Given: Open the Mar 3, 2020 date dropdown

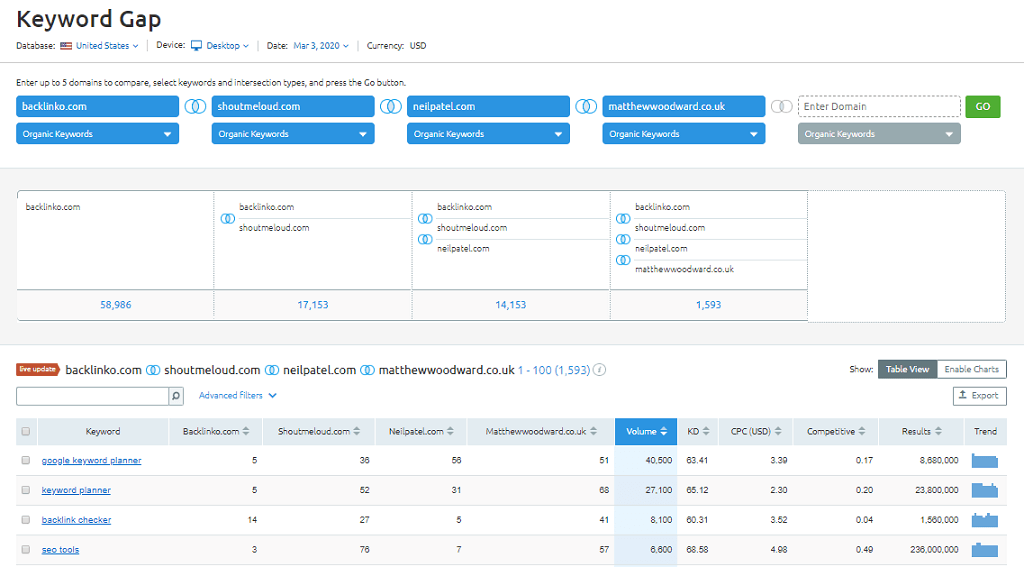Looking at the screenshot, I should [x=321, y=46].
